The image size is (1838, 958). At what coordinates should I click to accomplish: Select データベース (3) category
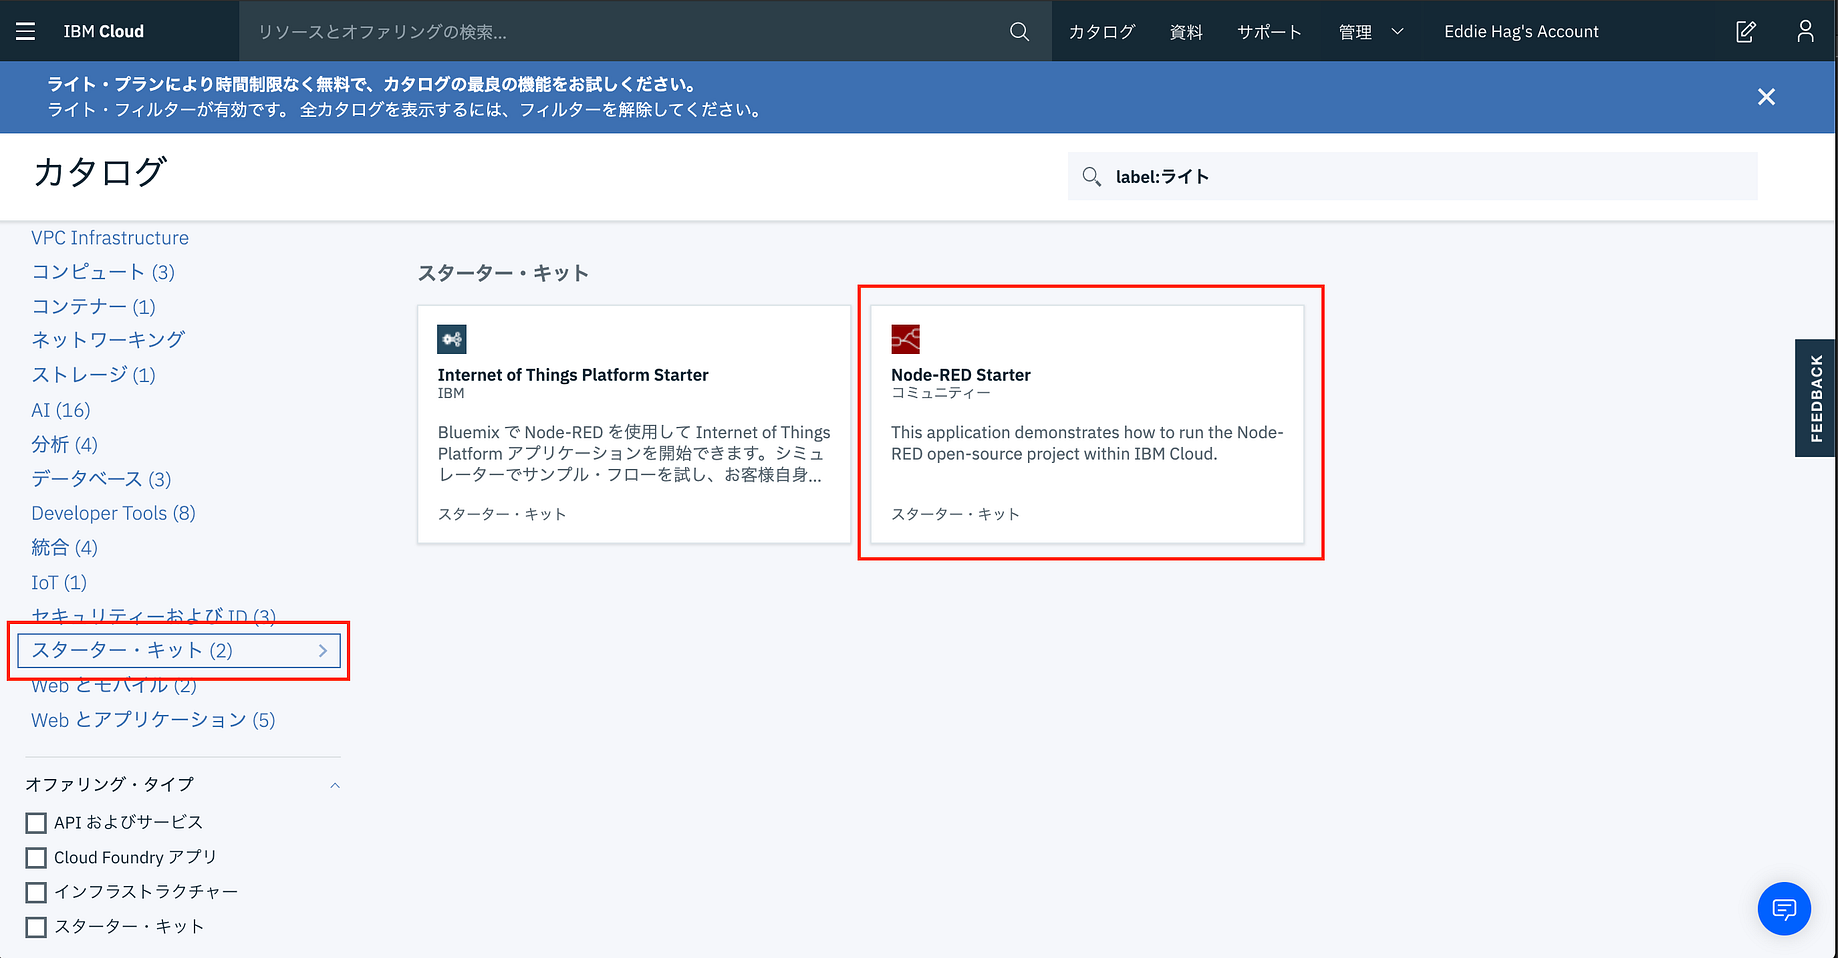click(101, 479)
